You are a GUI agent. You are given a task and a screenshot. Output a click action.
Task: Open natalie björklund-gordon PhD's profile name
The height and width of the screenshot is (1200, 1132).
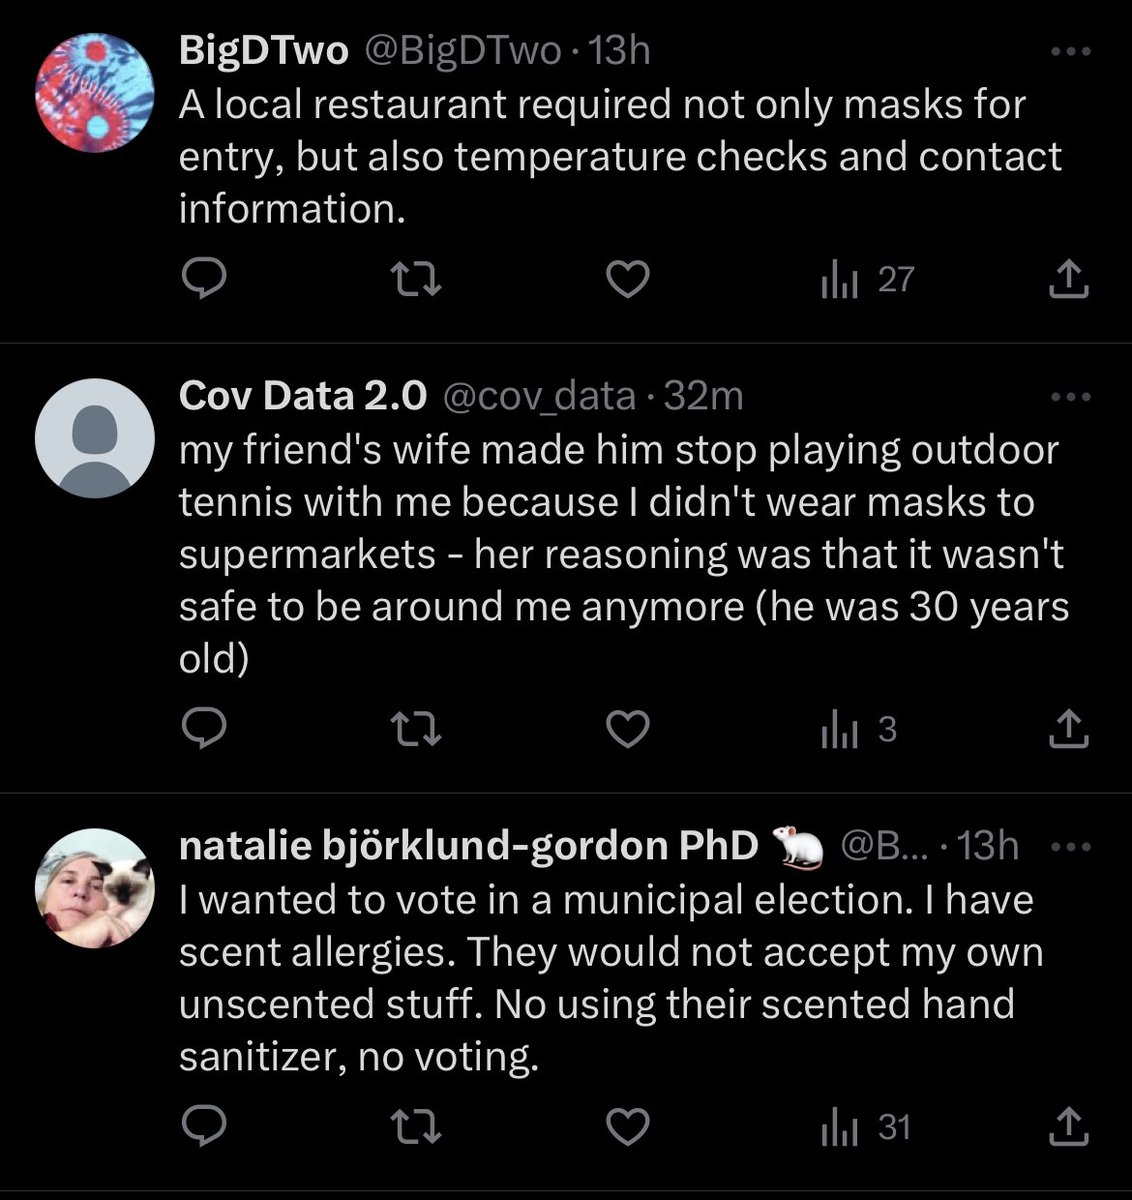coord(468,847)
